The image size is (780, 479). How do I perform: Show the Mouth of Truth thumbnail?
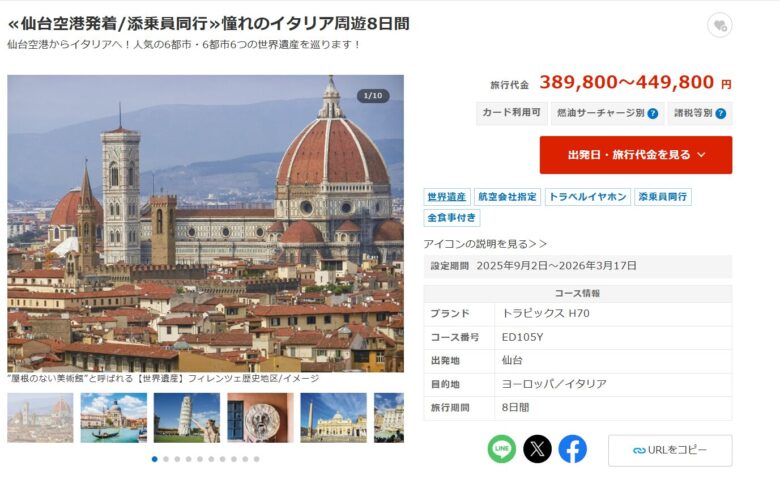(260, 418)
